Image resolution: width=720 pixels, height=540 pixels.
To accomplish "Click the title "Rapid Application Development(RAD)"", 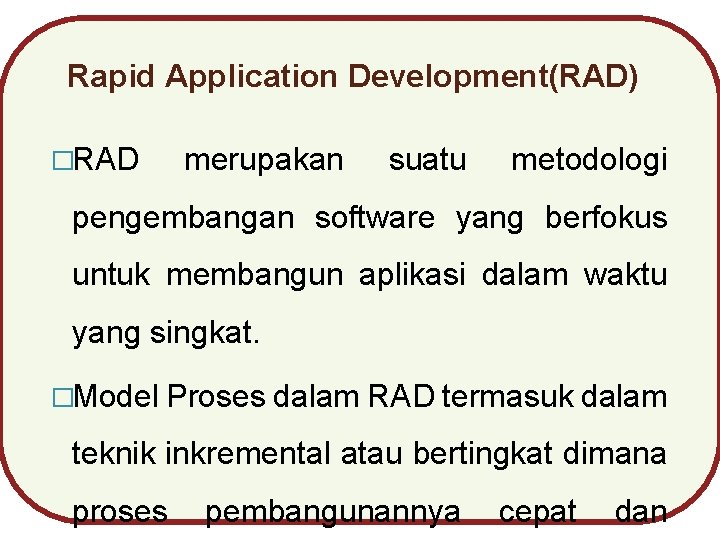I will pyautogui.click(x=353, y=76).
